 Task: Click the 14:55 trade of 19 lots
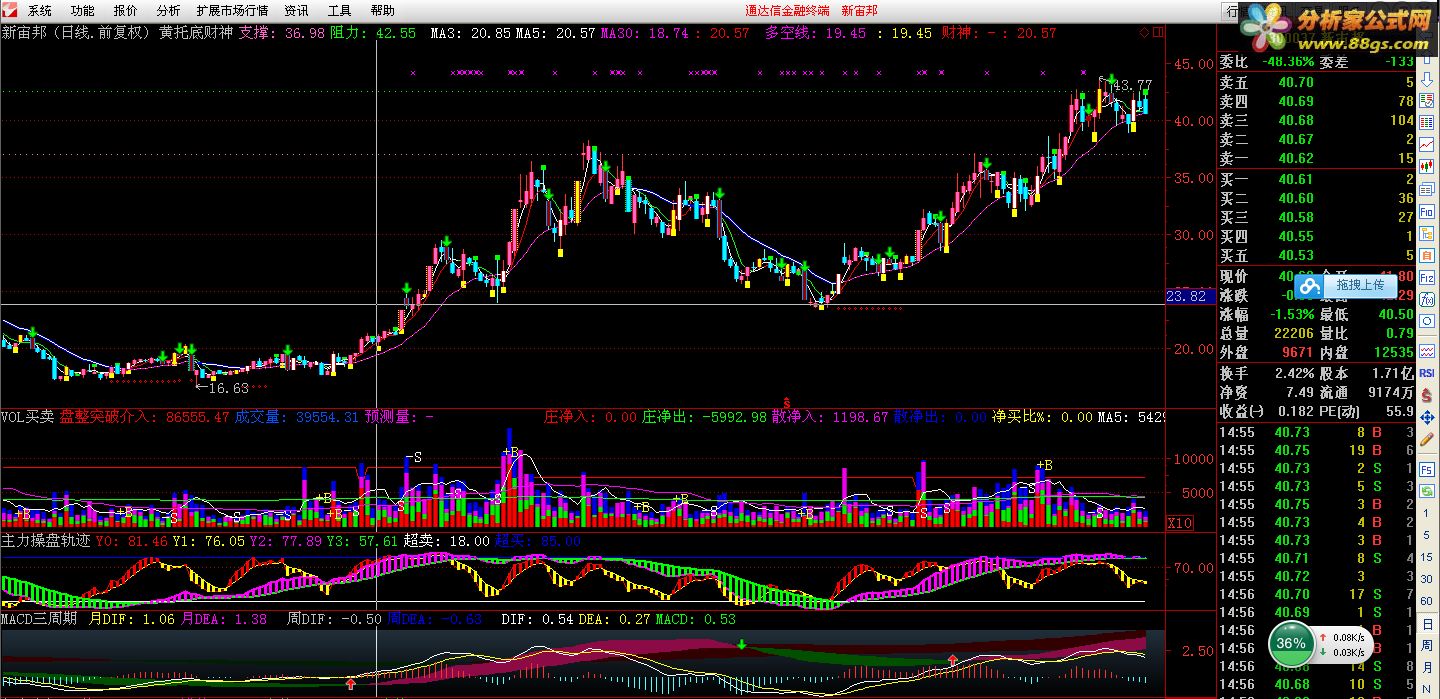point(1317,450)
